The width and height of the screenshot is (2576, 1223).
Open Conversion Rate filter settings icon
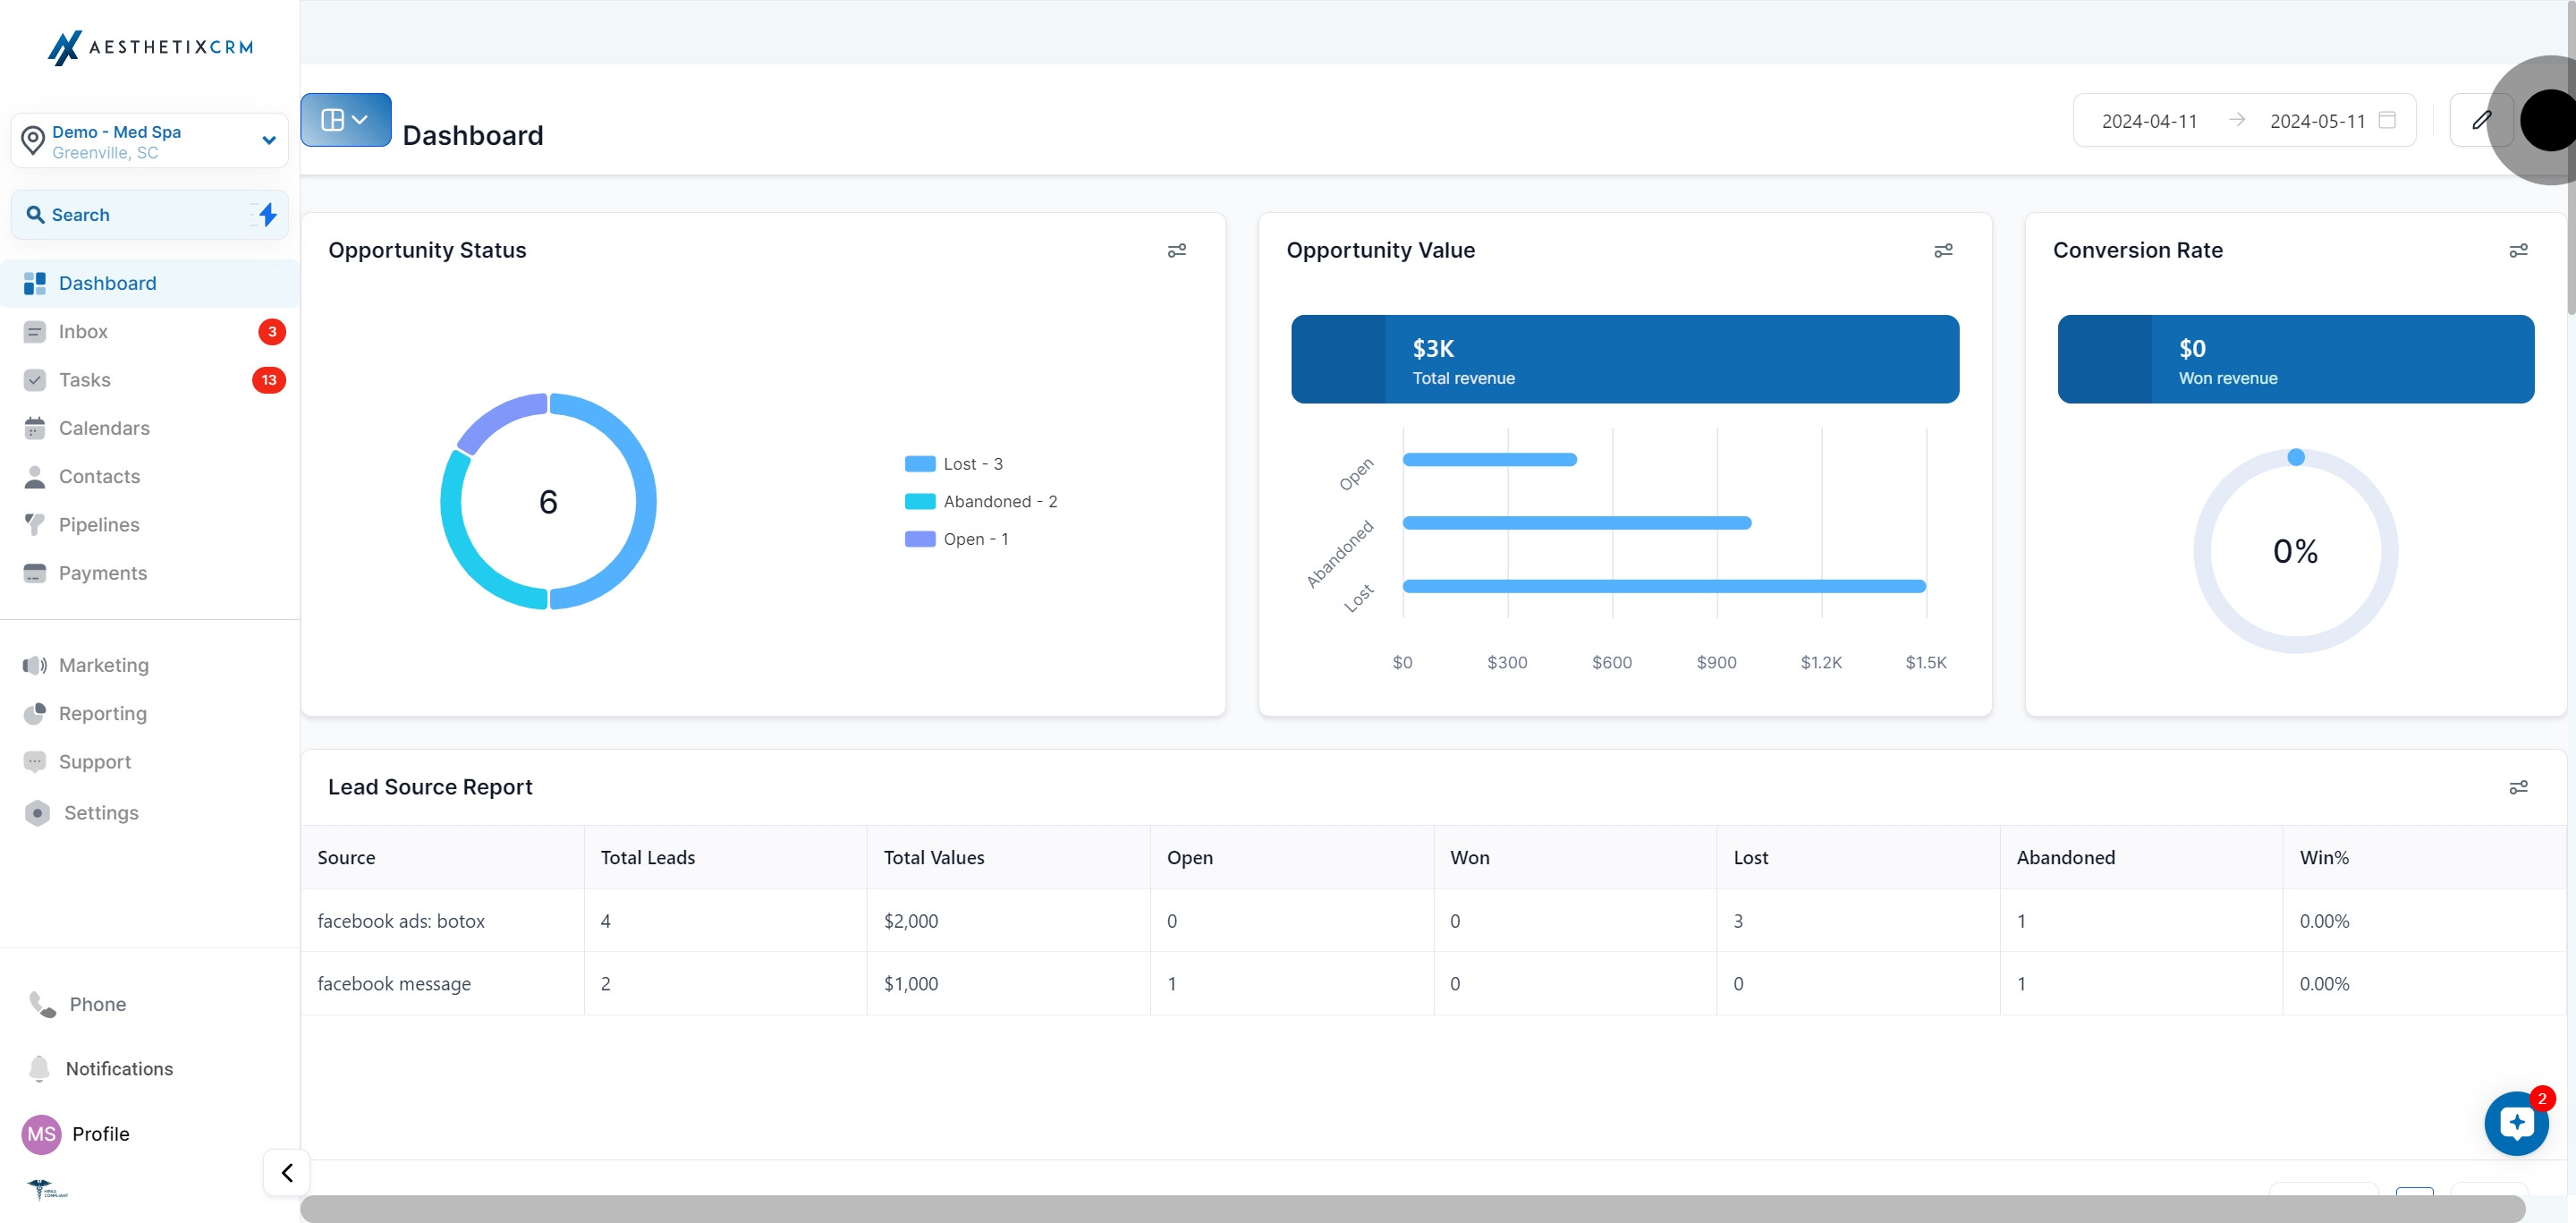2518,250
